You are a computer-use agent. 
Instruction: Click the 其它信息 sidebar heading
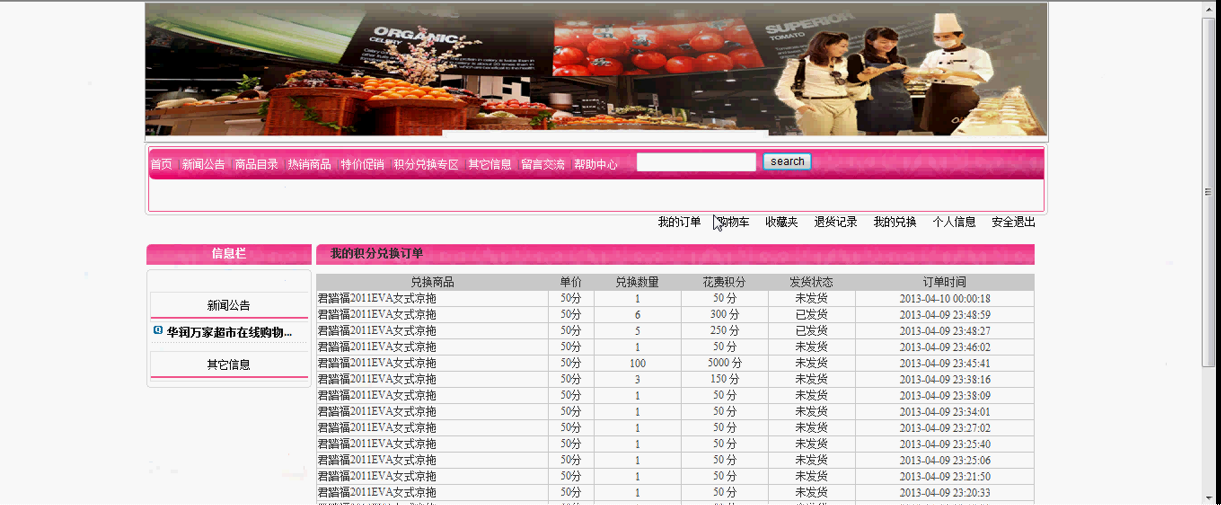coord(229,365)
